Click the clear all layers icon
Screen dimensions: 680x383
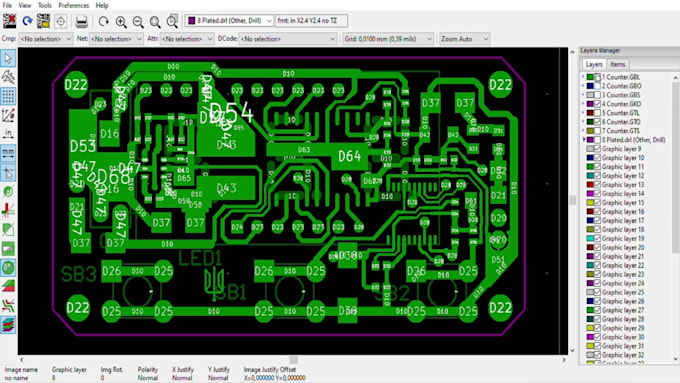[x=10, y=21]
